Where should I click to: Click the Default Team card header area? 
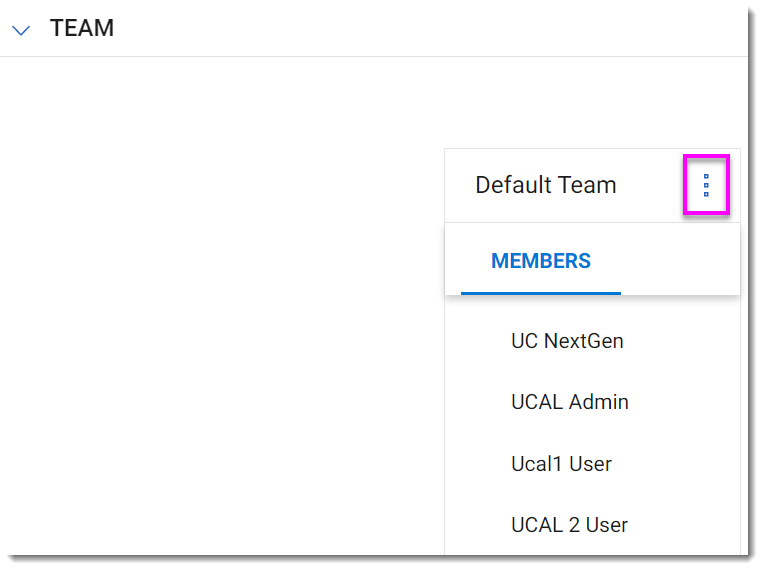[x=592, y=185]
